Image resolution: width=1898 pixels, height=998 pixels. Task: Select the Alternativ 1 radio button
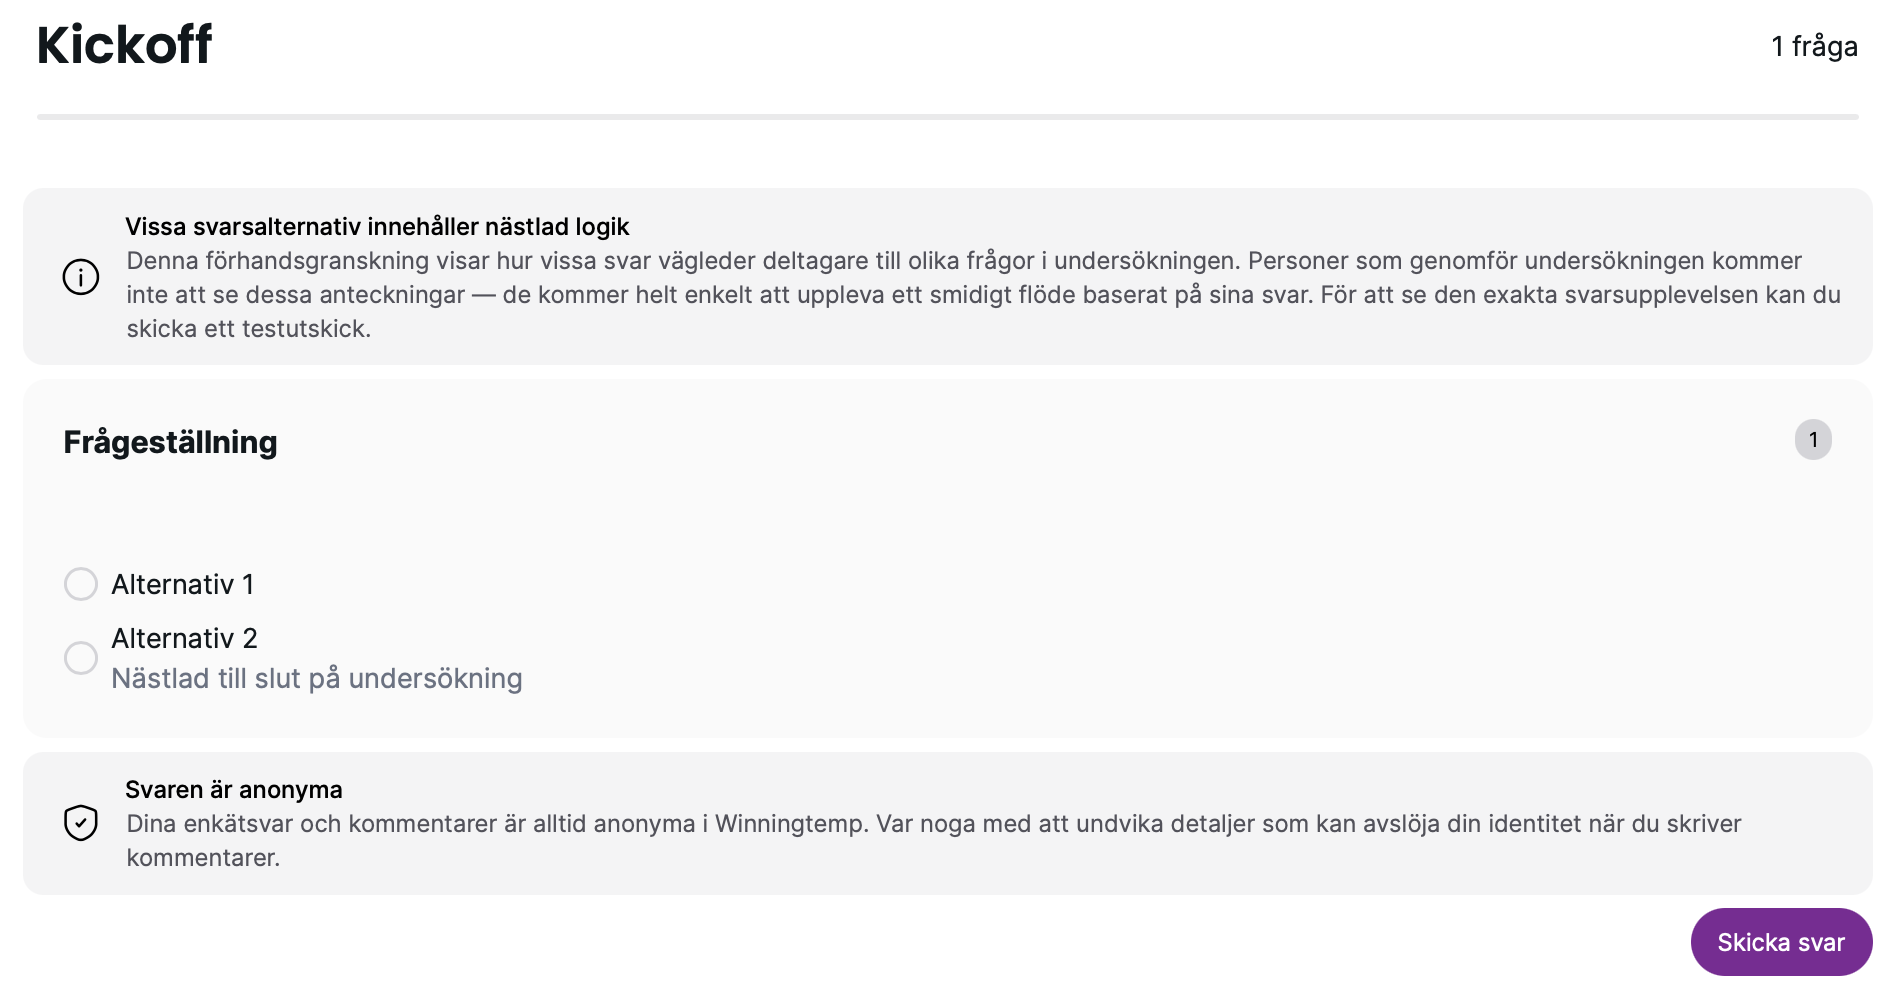pyautogui.click(x=80, y=584)
